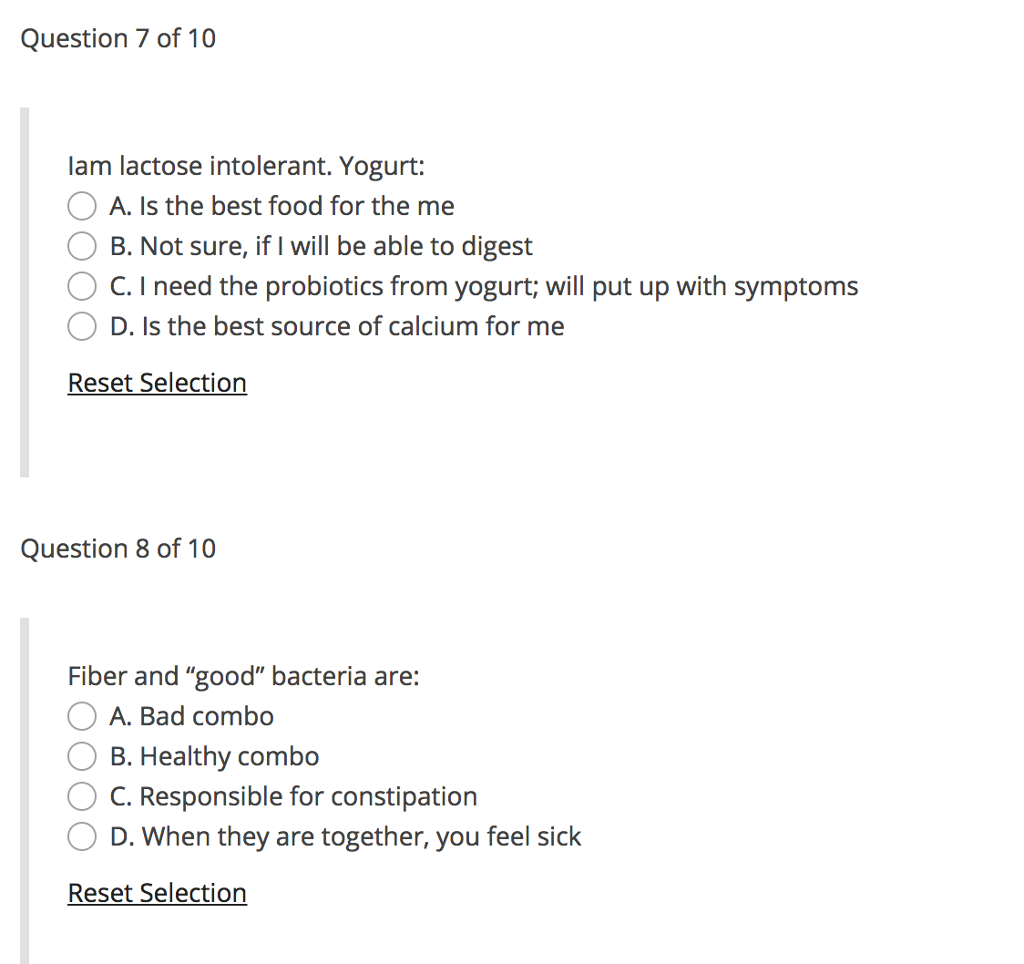This screenshot has height=964, width=1024.
Task: Click Reset Selection under Question 8
Action: click(x=156, y=892)
